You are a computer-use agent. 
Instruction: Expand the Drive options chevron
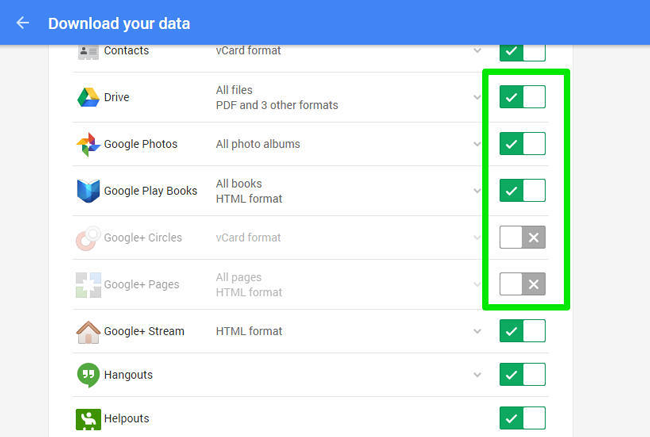[477, 97]
